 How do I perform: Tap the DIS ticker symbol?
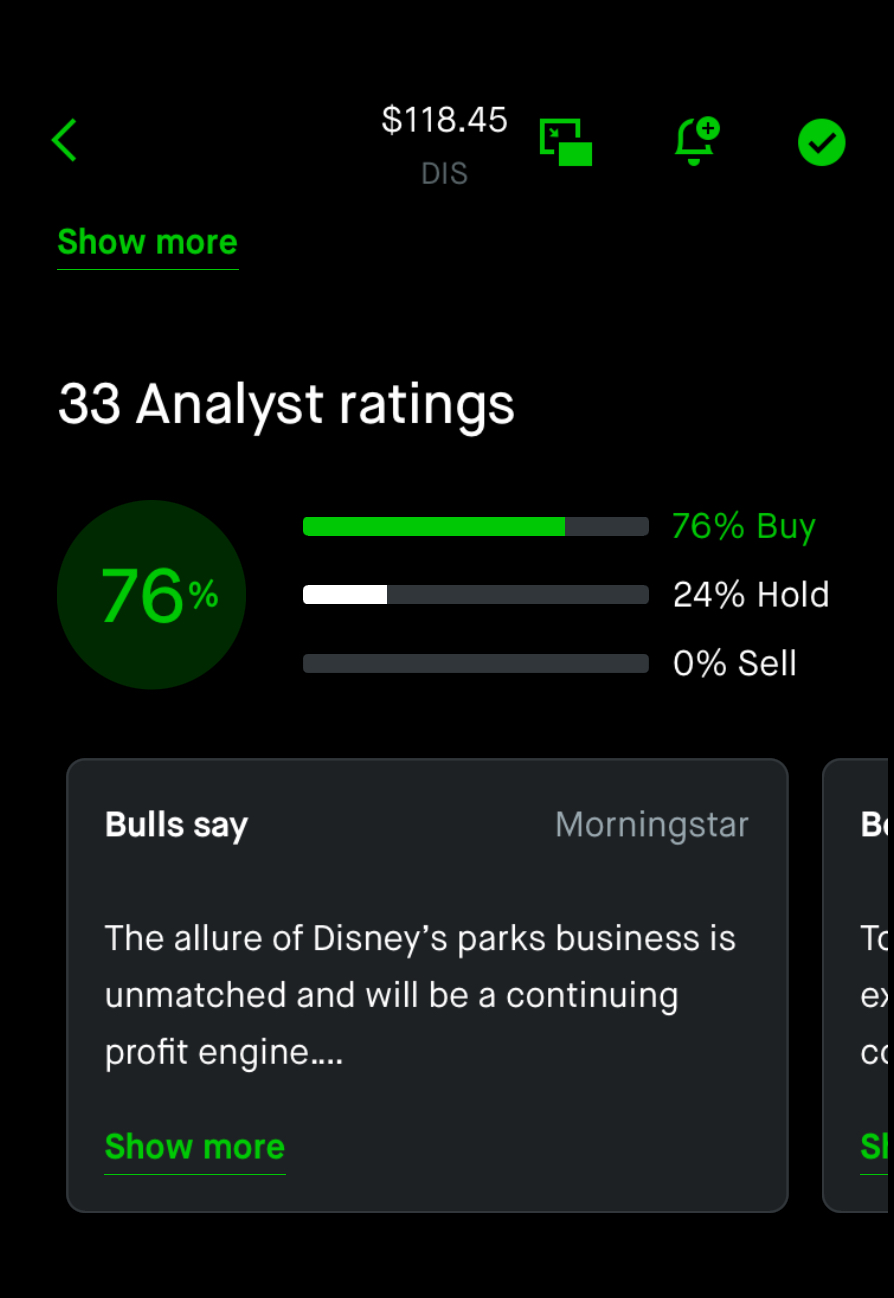444,174
